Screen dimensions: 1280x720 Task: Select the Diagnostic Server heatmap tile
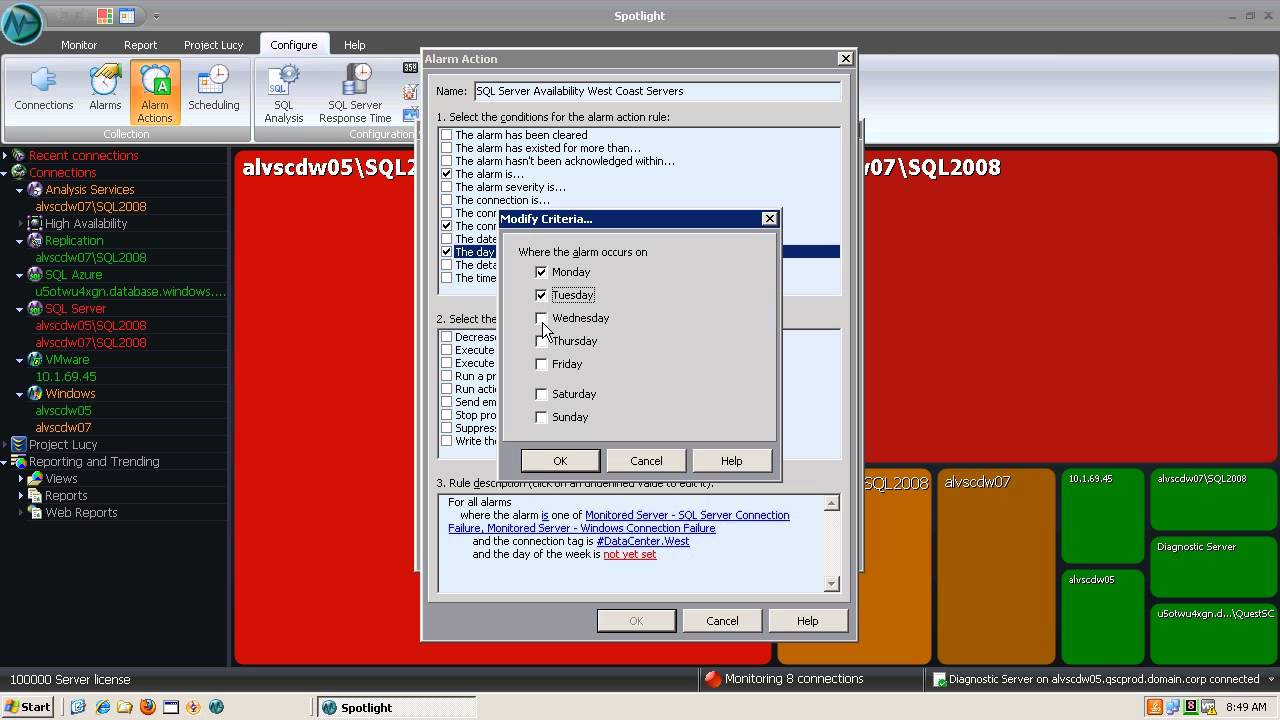(1213, 565)
